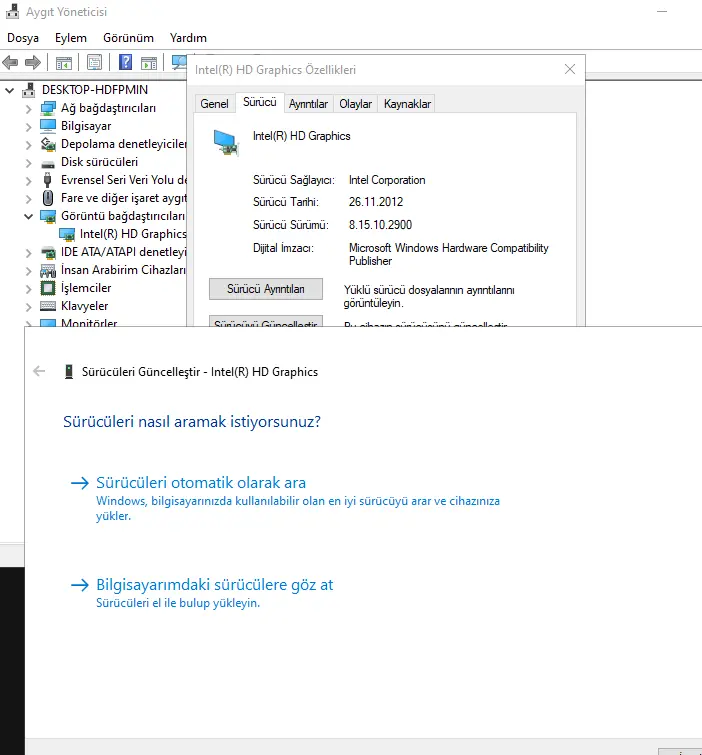Switch to the Ayrıntılar tab
The image size is (702, 755).
[x=308, y=104]
